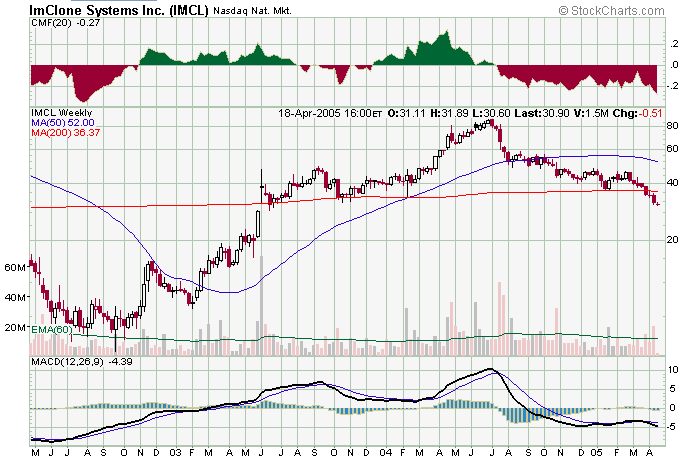Click the last candlestick in April 2005
679x463 pixels.
[658, 204]
